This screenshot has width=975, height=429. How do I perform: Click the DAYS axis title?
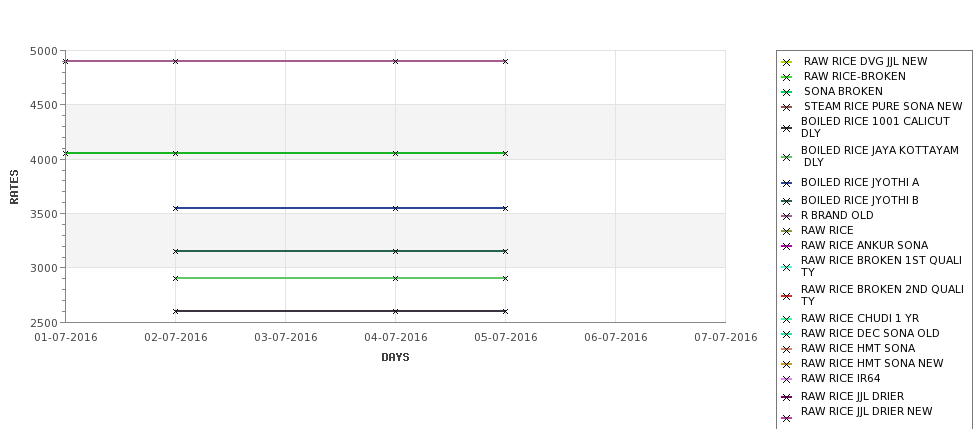point(395,357)
